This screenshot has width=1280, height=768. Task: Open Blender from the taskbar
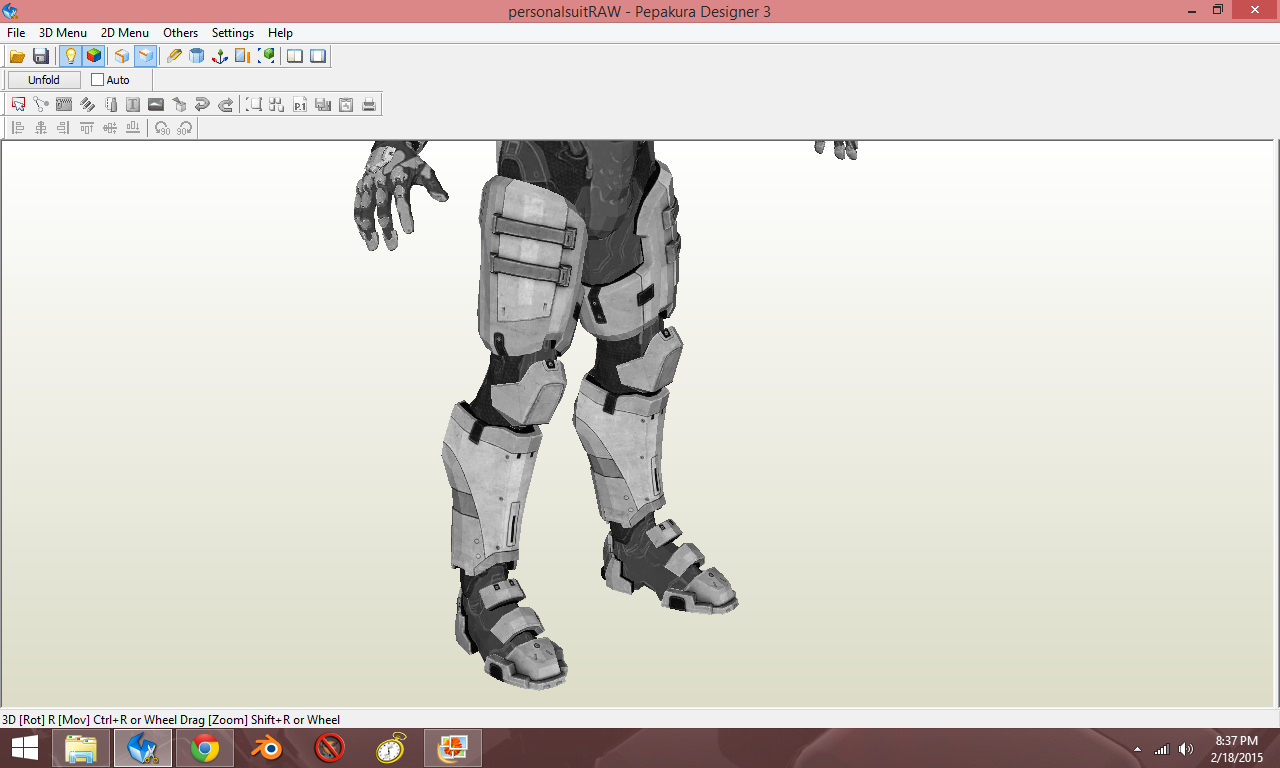tap(266, 748)
